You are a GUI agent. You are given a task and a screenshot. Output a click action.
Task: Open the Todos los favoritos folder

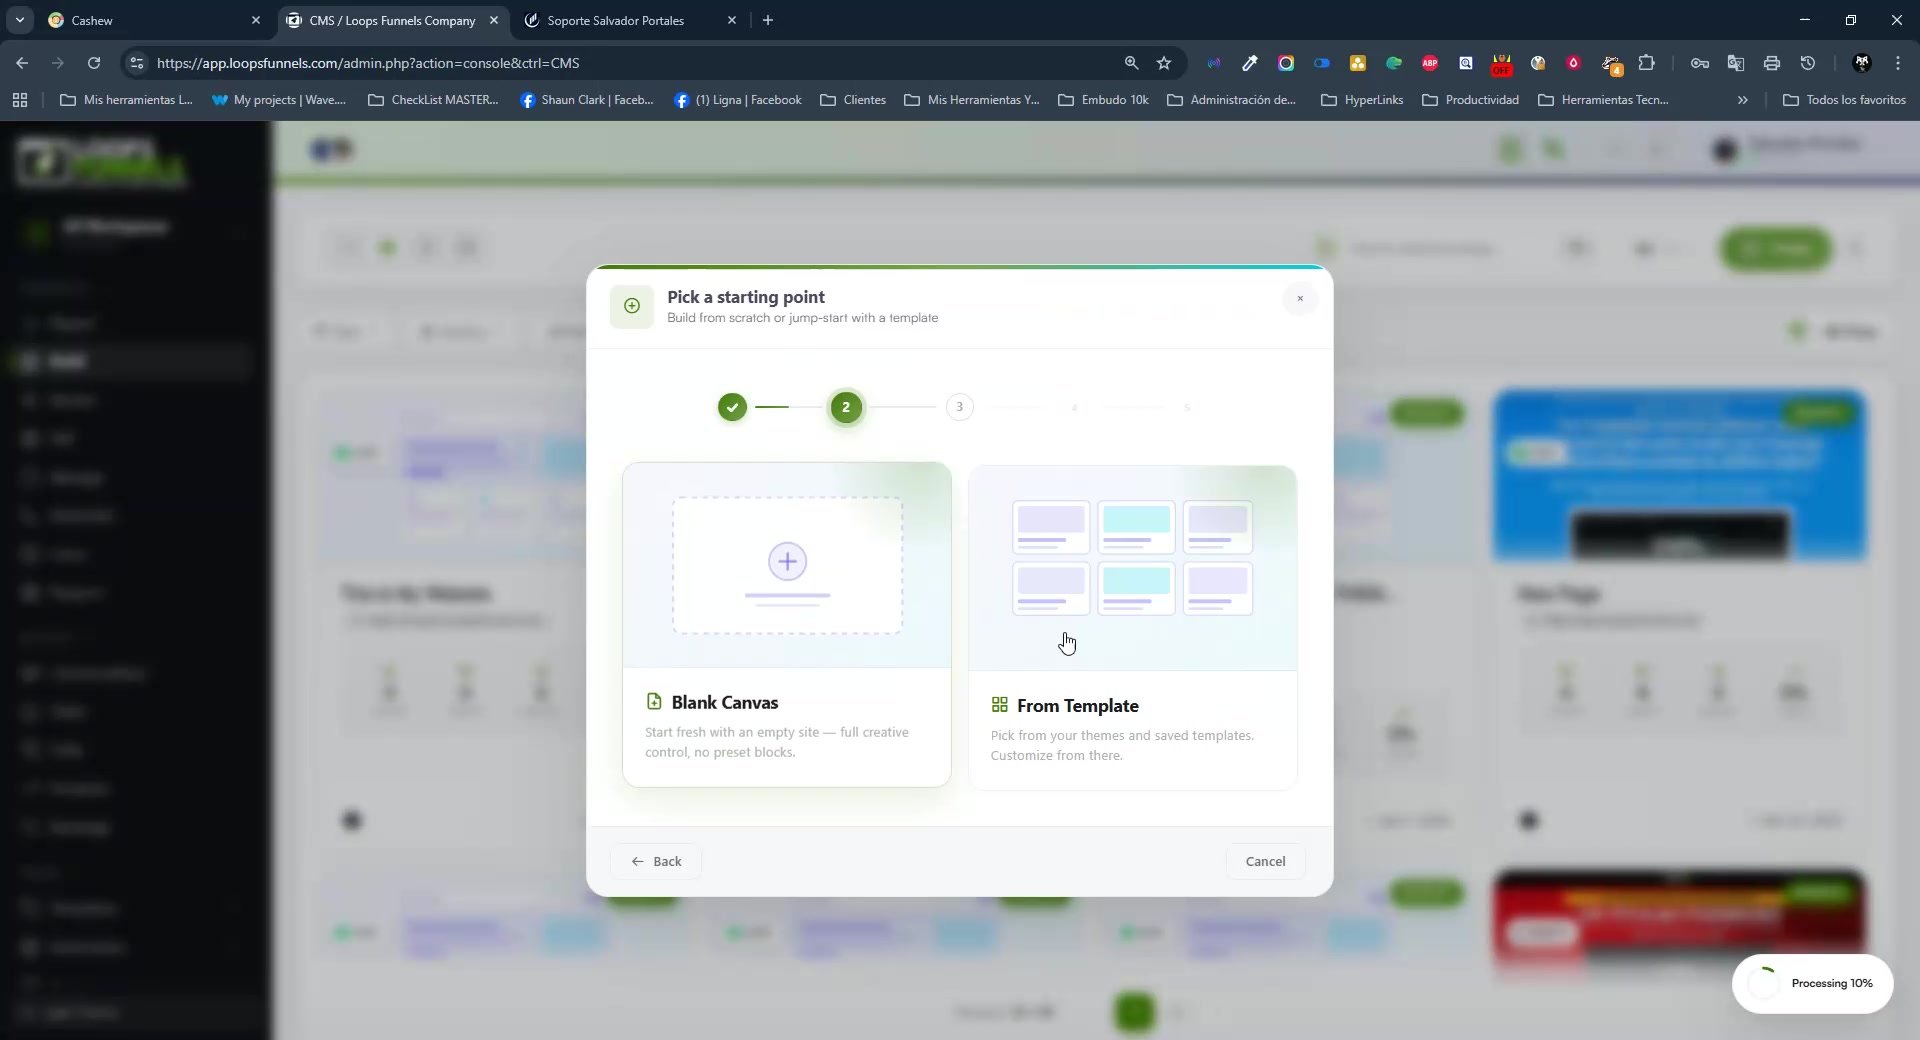(1845, 100)
